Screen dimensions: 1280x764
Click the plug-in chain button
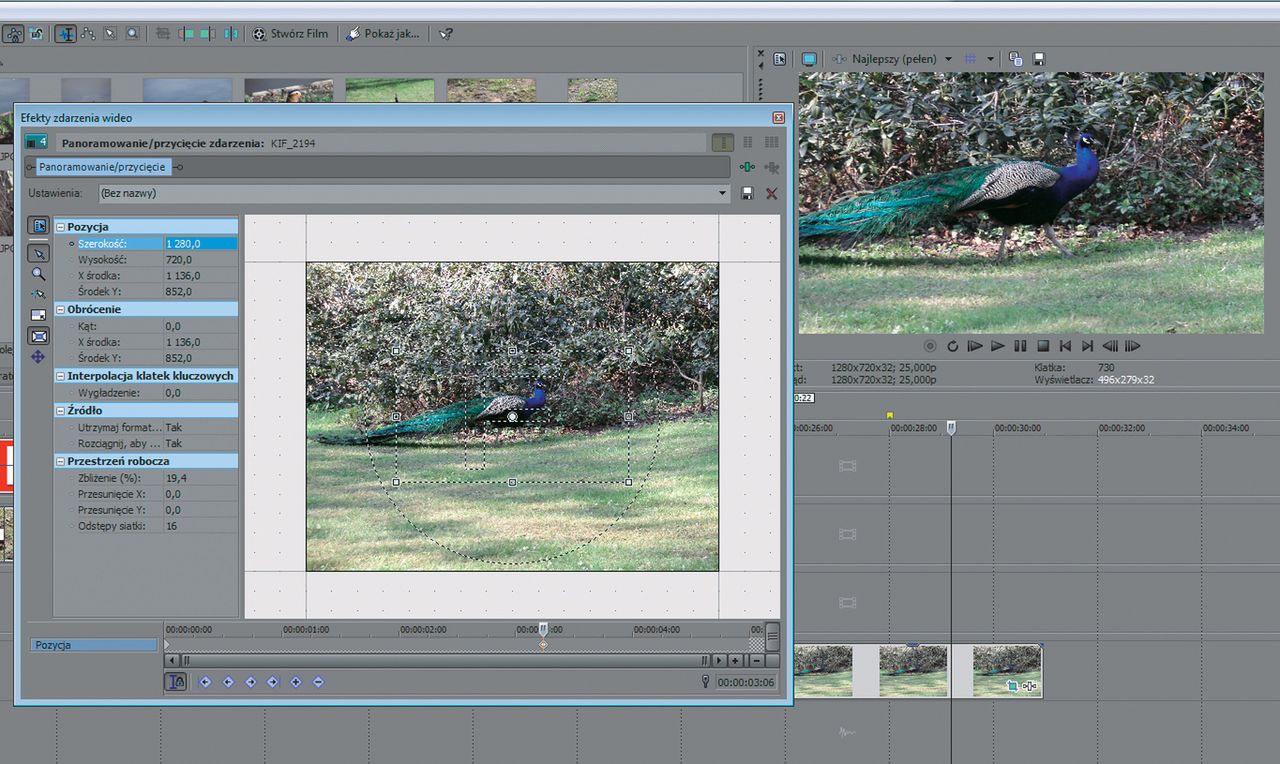coord(747,167)
